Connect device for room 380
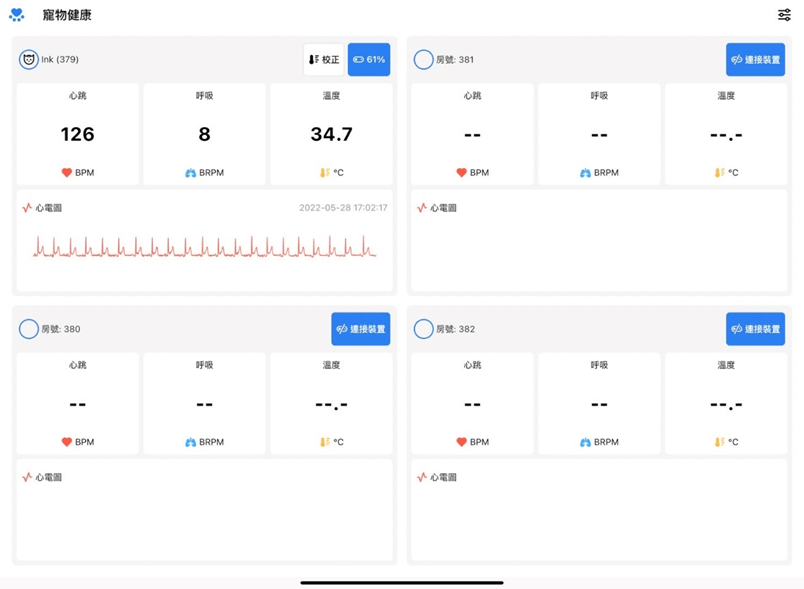This screenshot has width=804, height=589. click(x=361, y=329)
